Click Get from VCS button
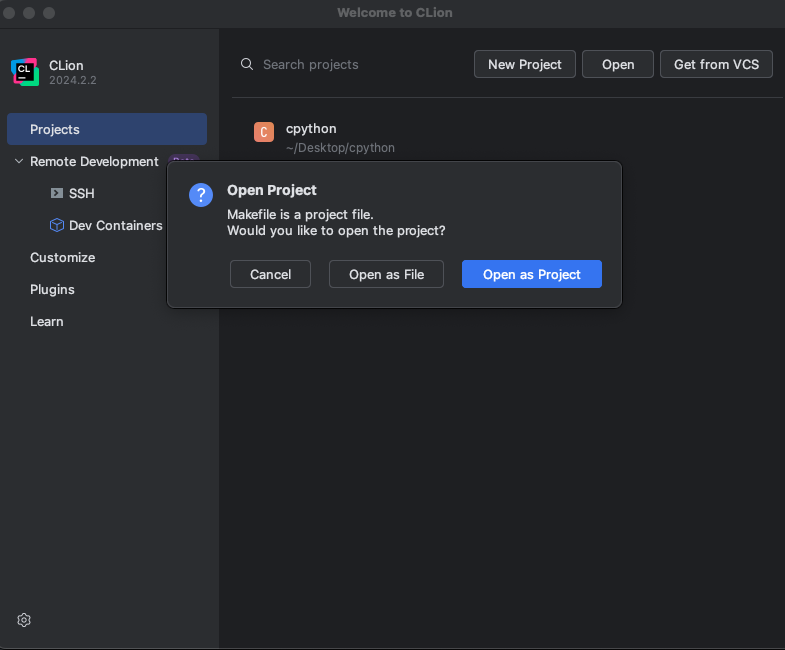The width and height of the screenshot is (785, 650). click(x=715, y=64)
